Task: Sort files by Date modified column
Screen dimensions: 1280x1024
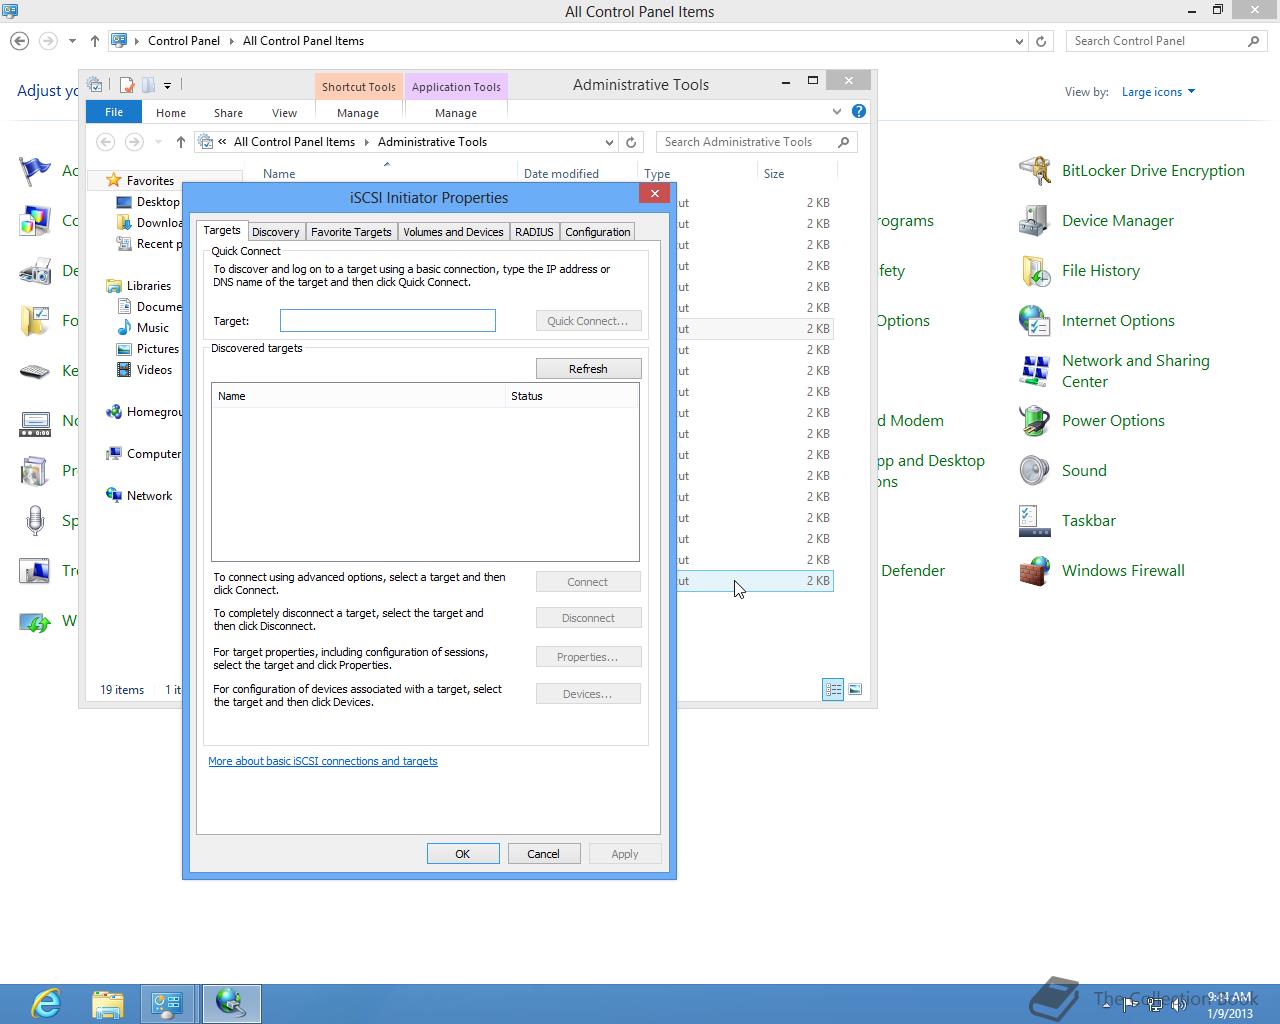Action: (575, 174)
